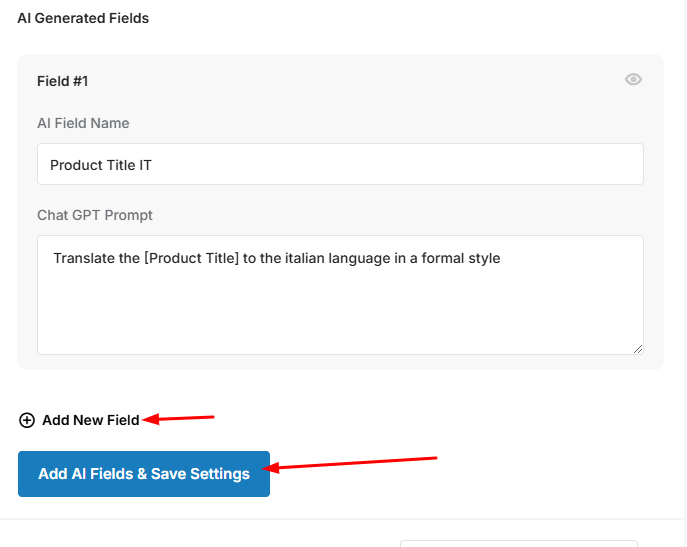Click the plus circle icon for new field
Screen dimensions: 687x547
tap(27, 420)
